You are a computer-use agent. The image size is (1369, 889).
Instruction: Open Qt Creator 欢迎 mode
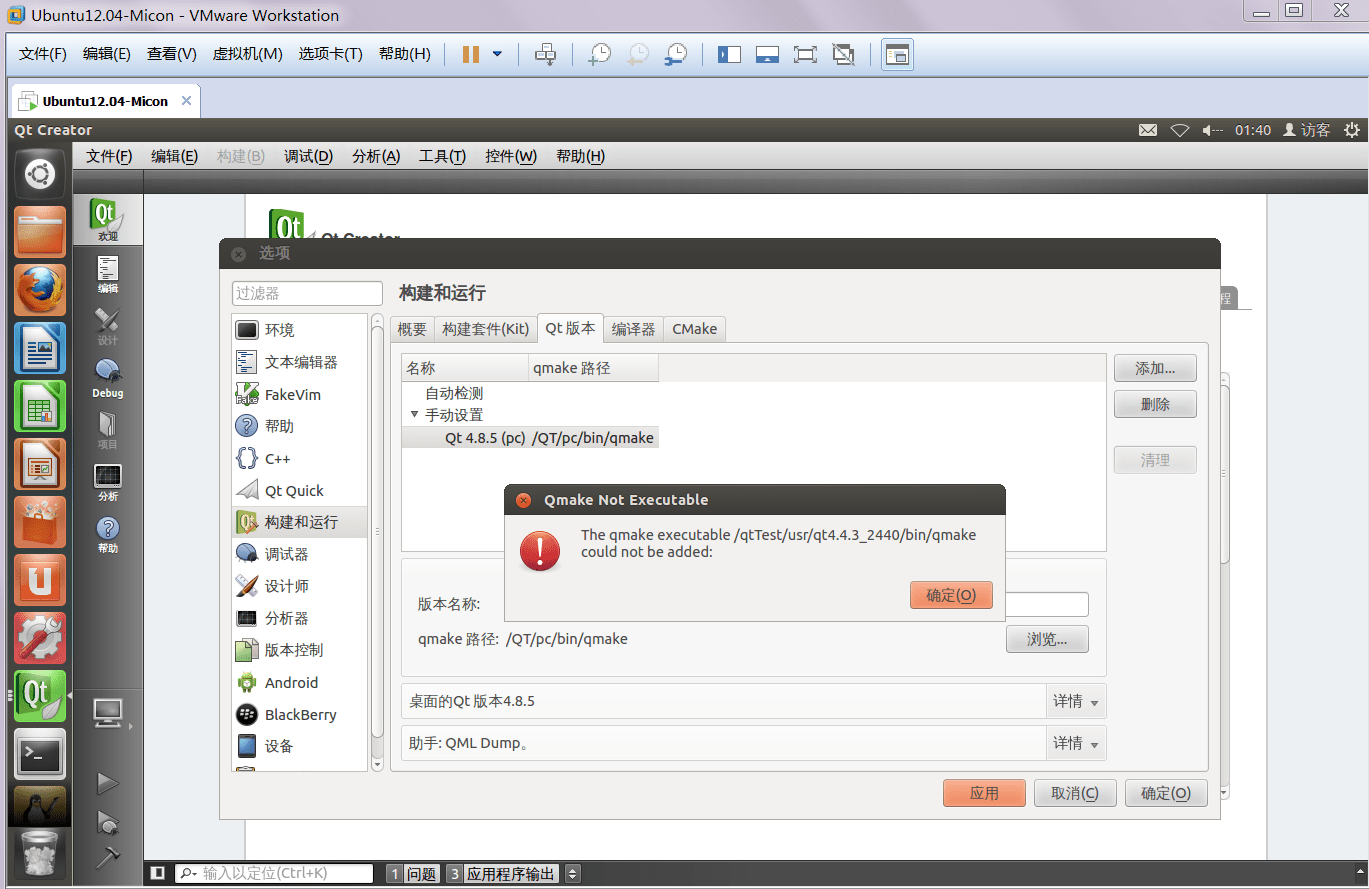tap(108, 220)
